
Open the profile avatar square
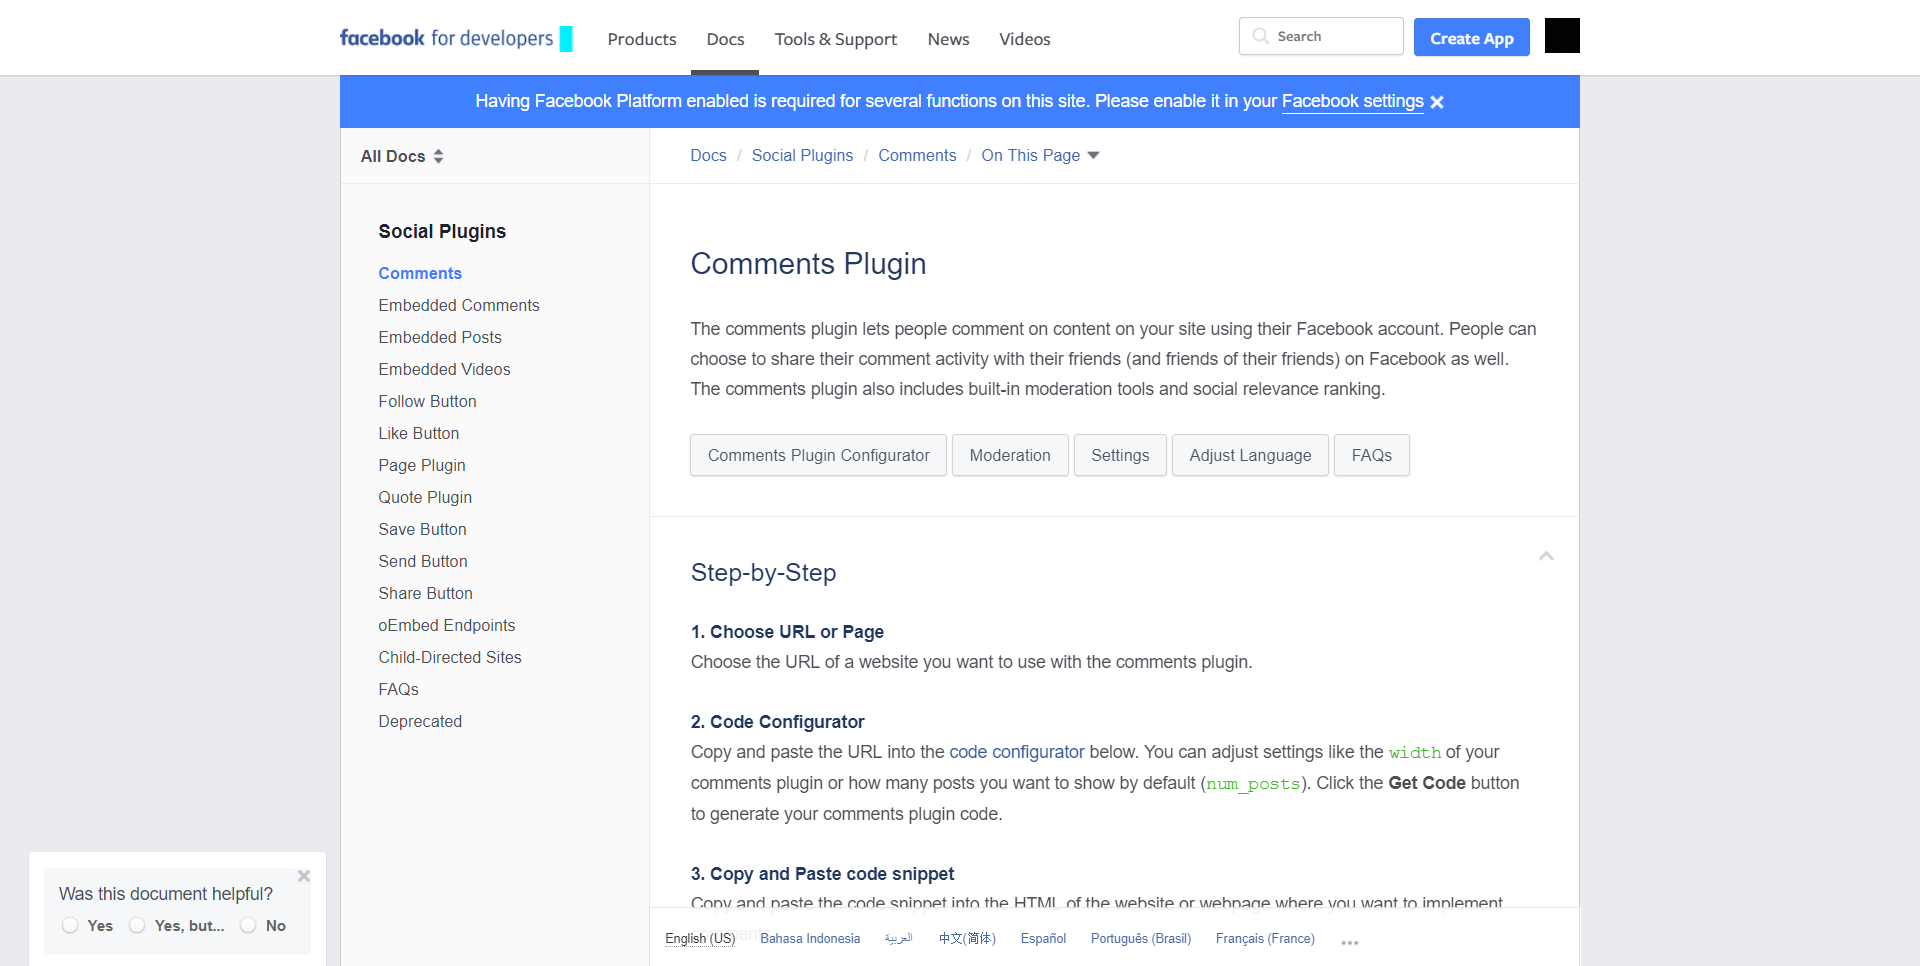point(1562,36)
